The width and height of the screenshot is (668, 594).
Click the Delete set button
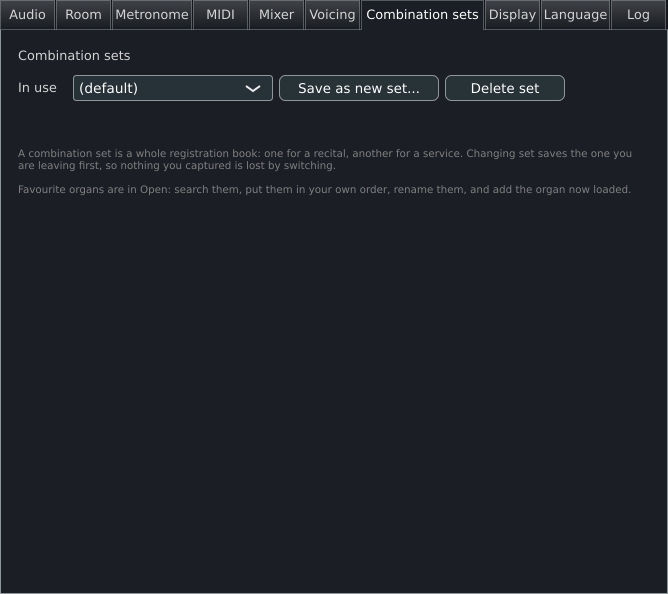pyautogui.click(x=505, y=88)
